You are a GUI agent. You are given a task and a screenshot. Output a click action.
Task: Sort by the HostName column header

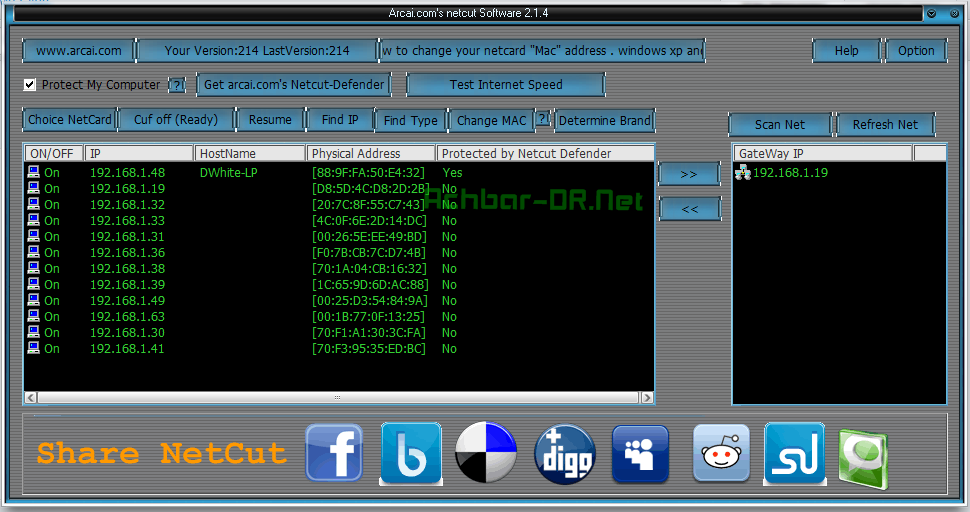tap(250, 153)
